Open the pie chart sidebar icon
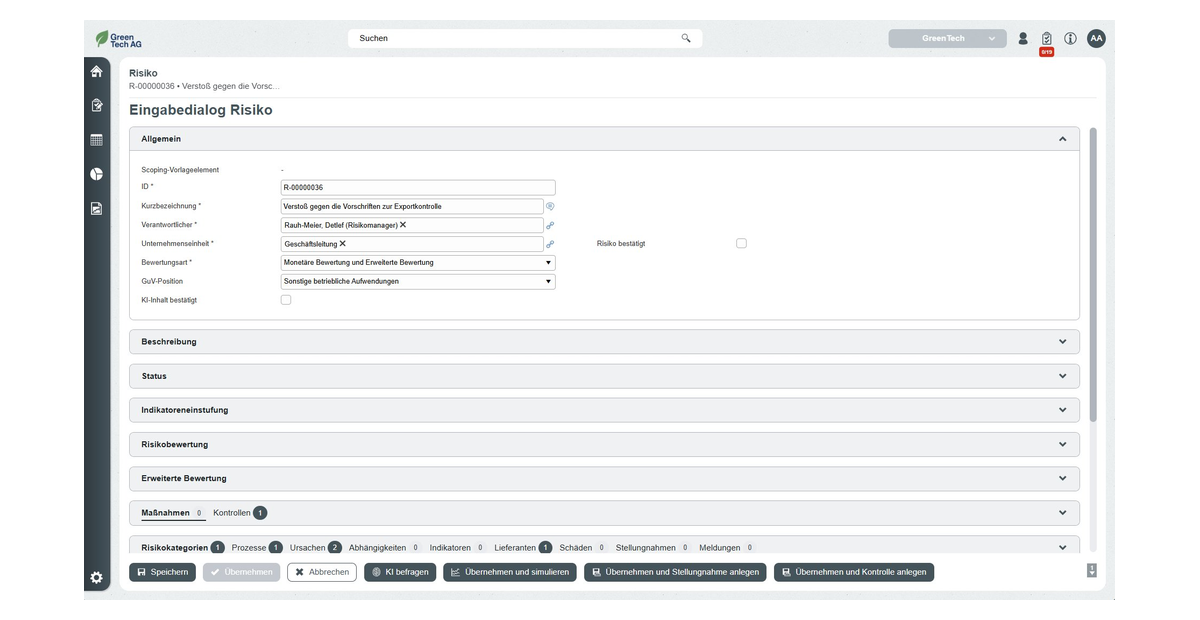The width and height of the screenshot is (1200, 620). 96,174
